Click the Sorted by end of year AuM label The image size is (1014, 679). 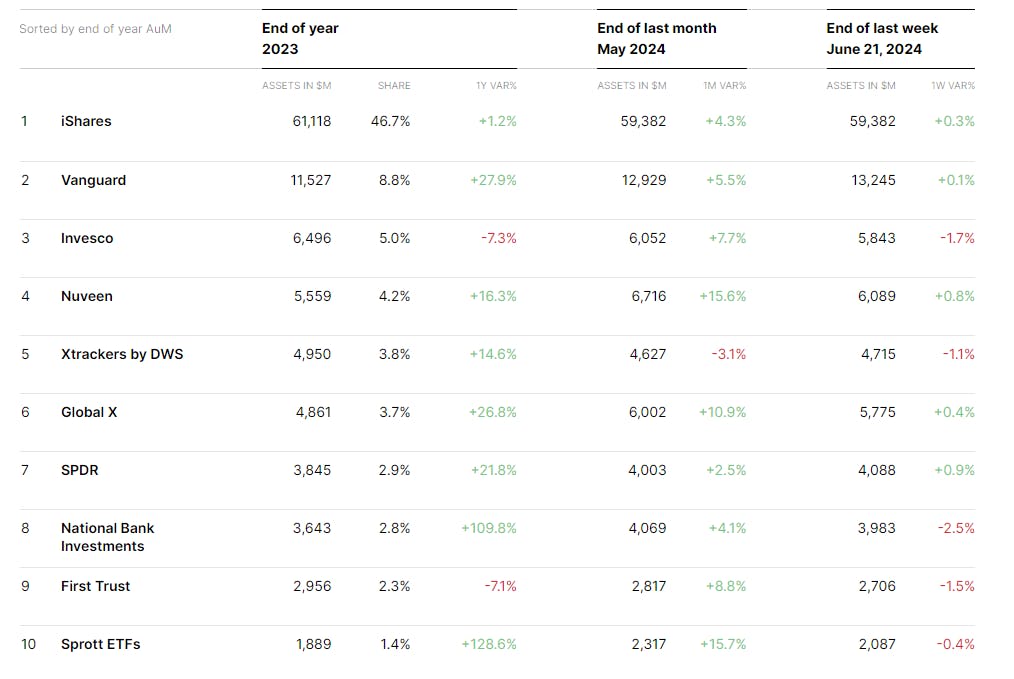click(x=95, y=29)
